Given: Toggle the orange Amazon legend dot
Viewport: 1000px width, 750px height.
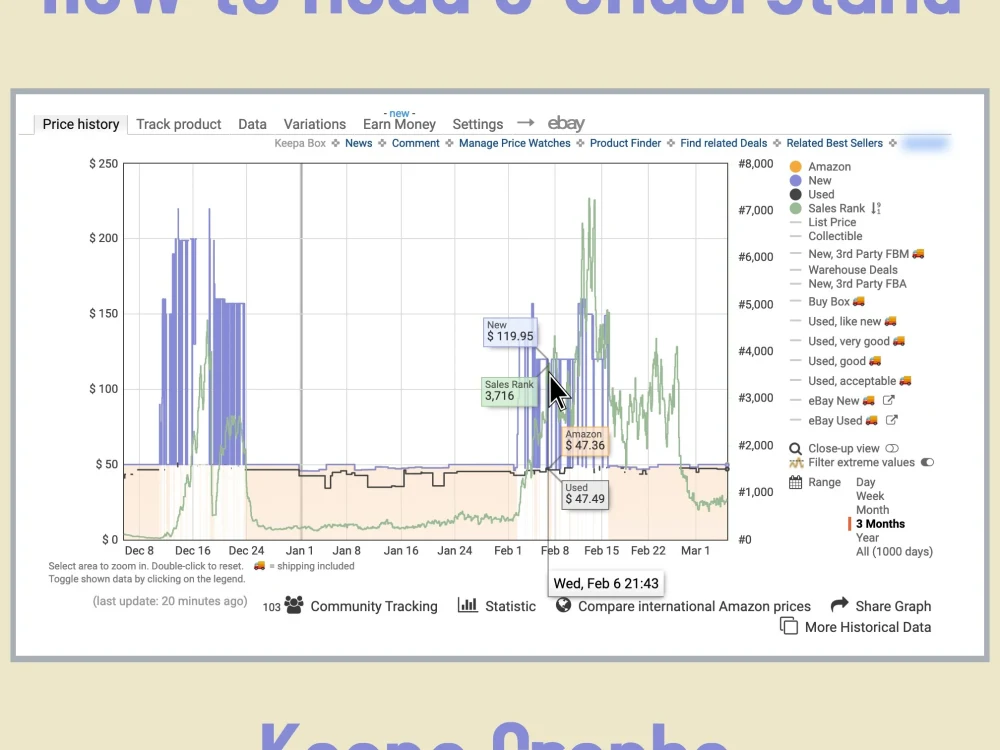Looking at the screenshot, I should coord(795,166).
